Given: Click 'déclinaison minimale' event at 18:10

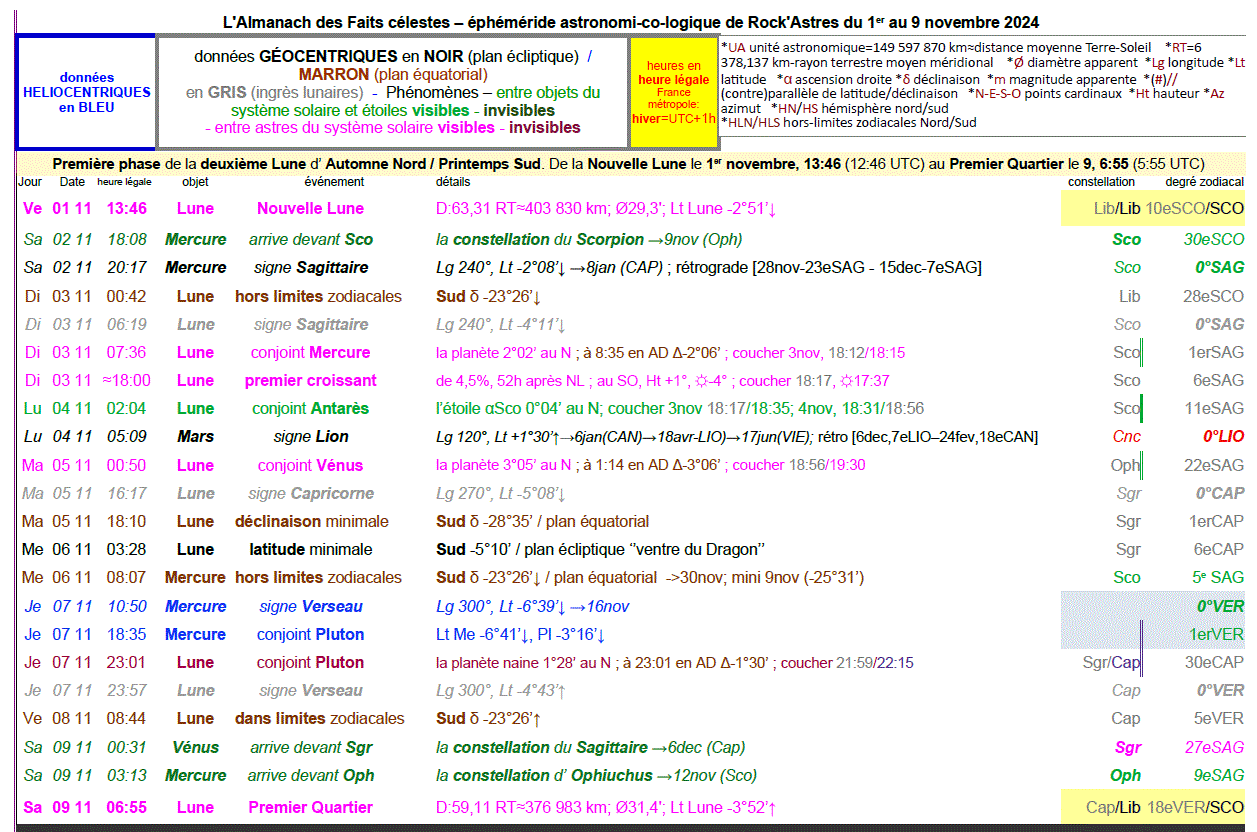Looking at the screenshot, I should [x=310, y=522].
